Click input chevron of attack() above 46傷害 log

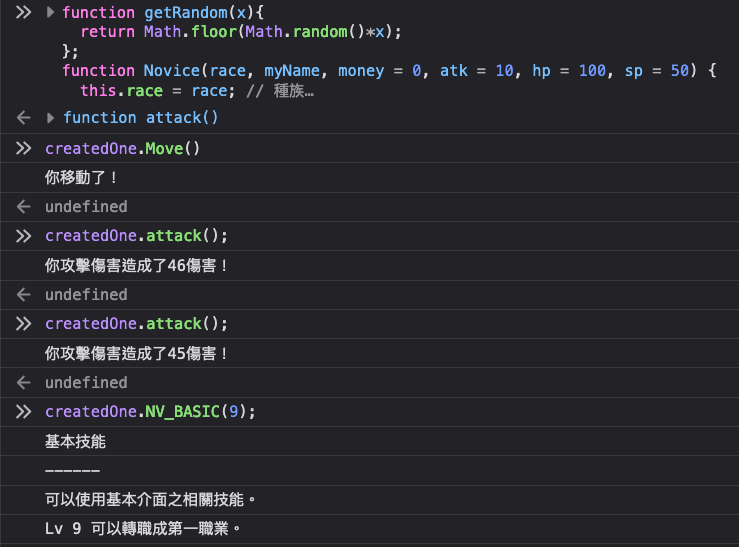[x=23, y=236]
